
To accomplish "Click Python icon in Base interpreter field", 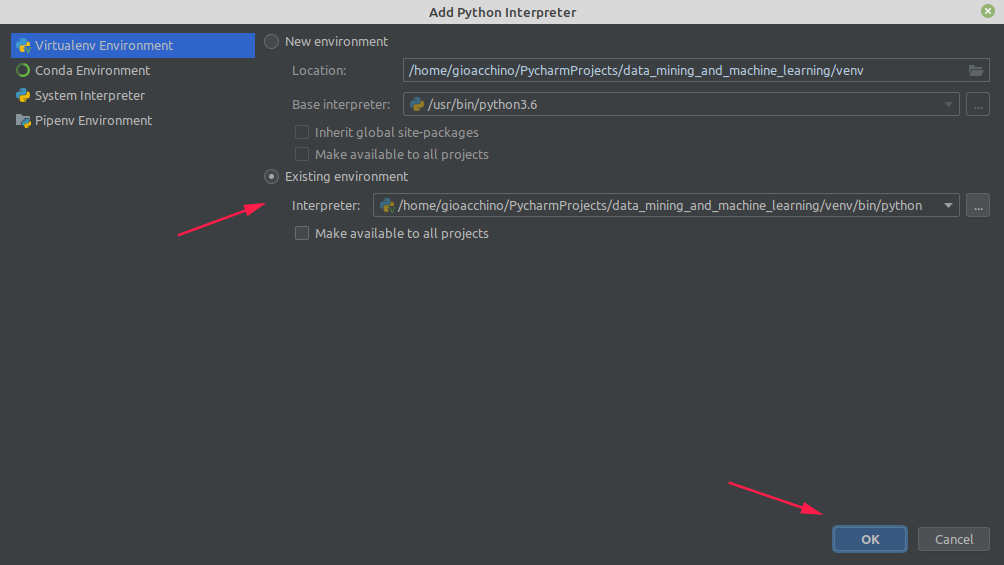I will (417, 104).
